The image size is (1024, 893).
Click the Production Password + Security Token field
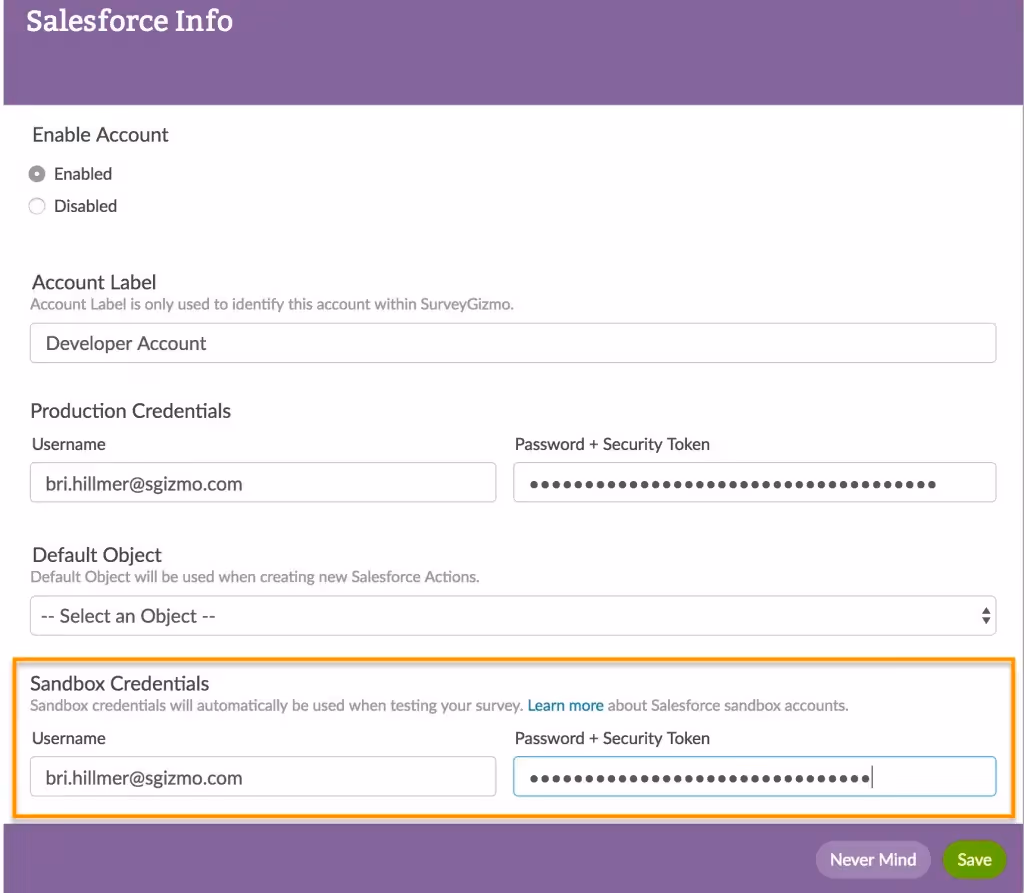click(754, 483)
